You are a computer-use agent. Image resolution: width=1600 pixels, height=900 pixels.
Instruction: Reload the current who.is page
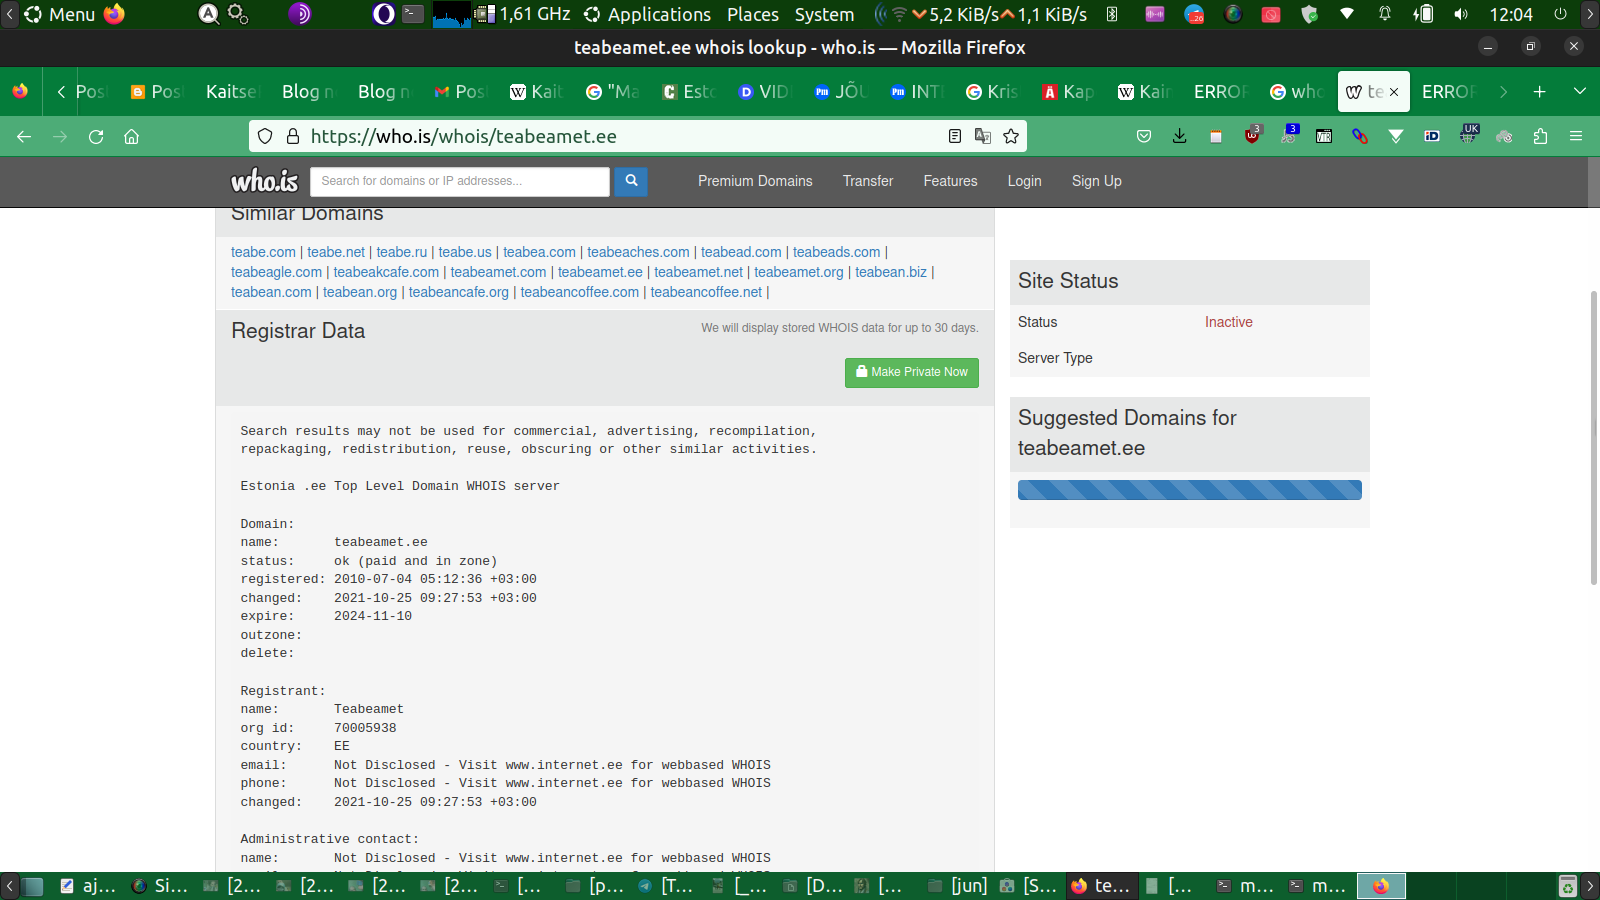pos(96,136)
